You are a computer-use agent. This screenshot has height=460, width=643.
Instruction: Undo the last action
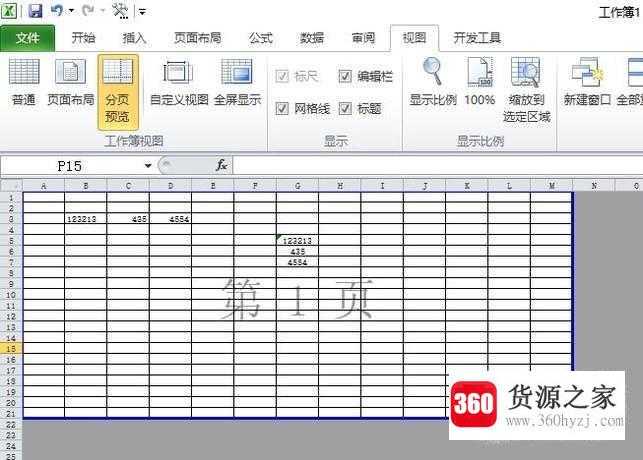(57, 11)
